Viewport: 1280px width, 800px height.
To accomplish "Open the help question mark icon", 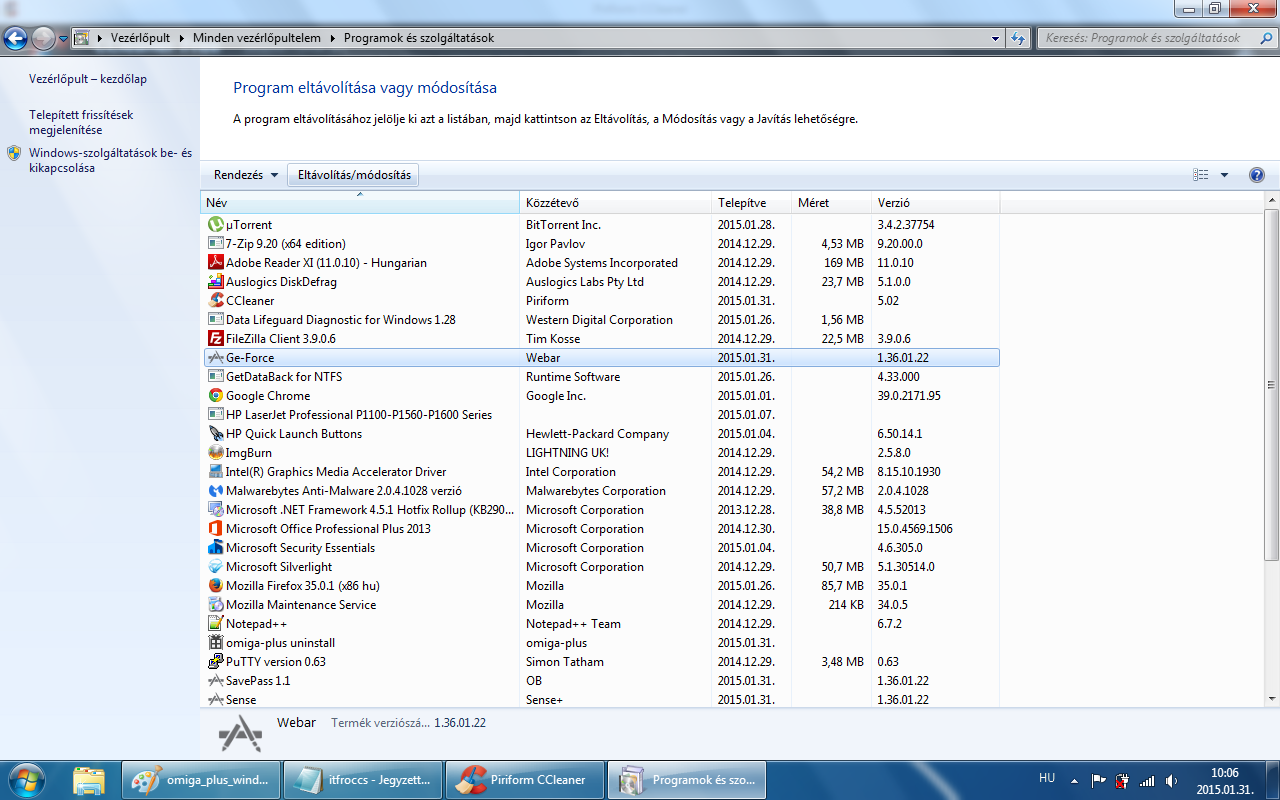I will 1257,175.
